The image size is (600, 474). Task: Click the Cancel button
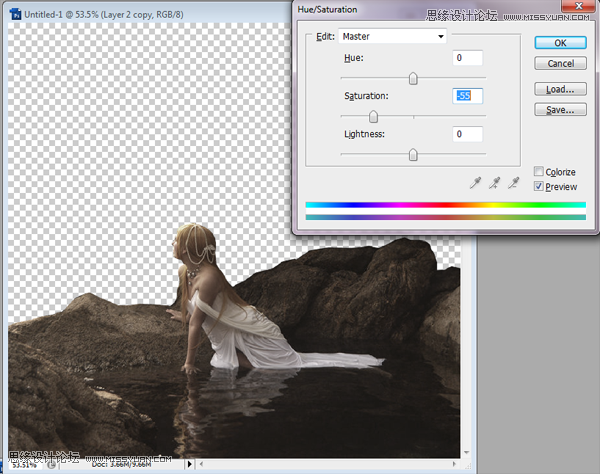pos(560,63)
